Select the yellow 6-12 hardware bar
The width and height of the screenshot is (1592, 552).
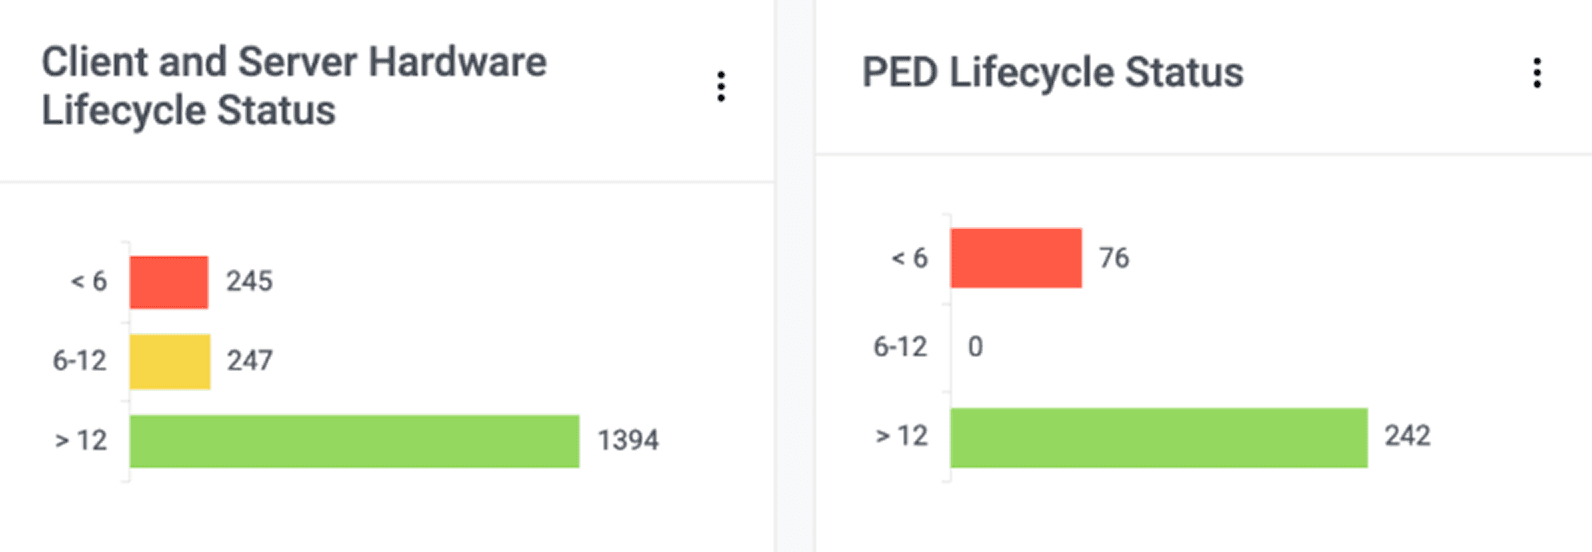pyautogui.click(x=170, y=361)
